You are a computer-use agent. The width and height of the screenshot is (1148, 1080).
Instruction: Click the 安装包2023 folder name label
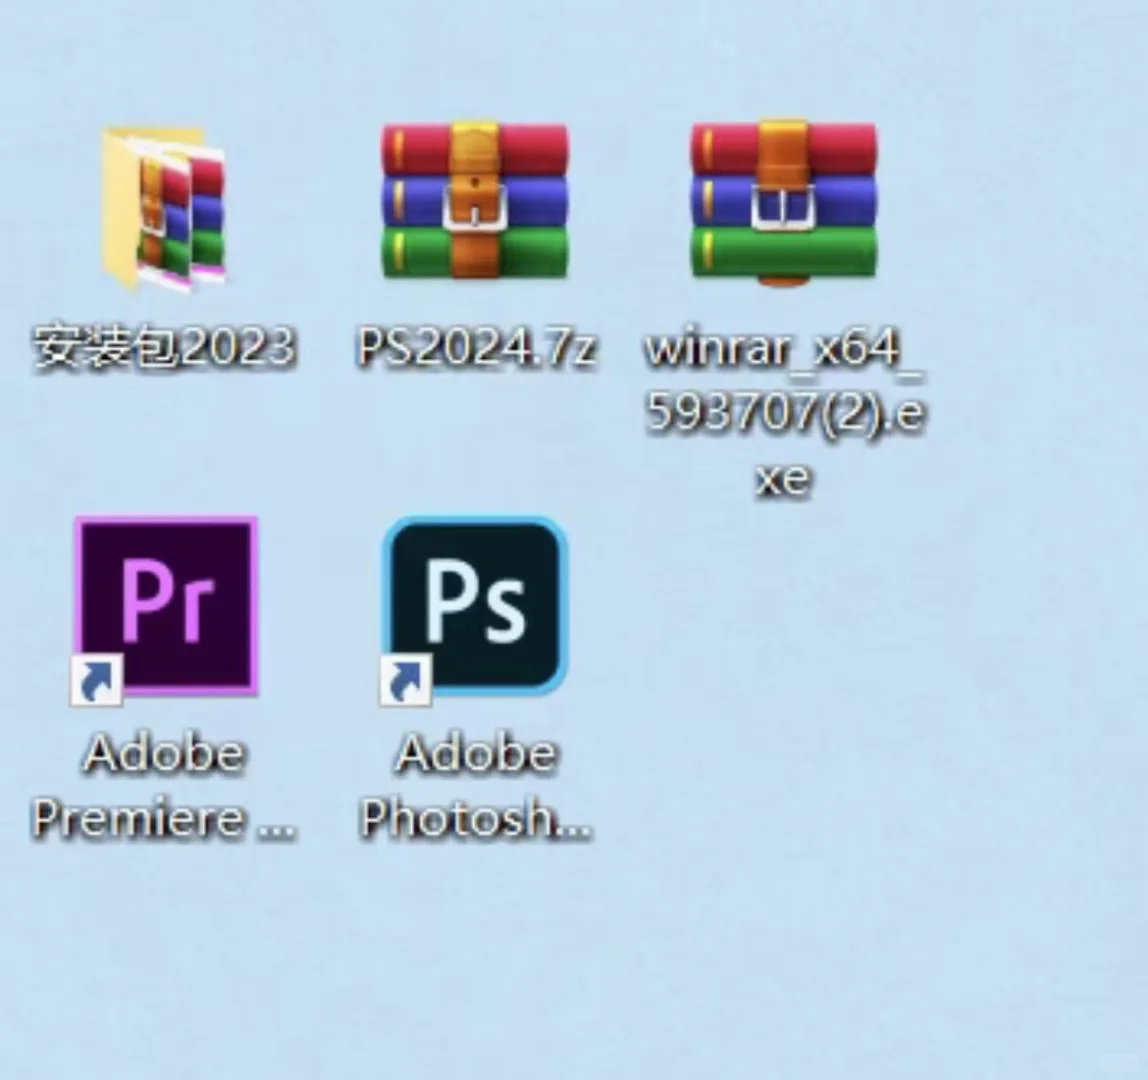pos(165,347)
